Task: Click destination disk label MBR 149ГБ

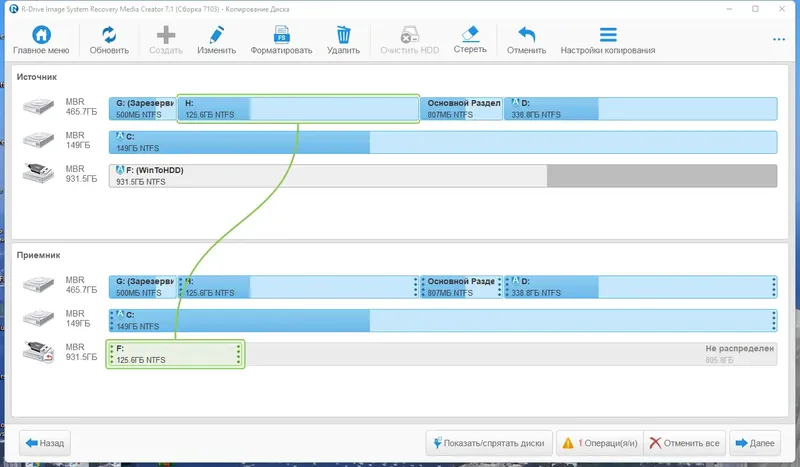Action: (78, 318)
